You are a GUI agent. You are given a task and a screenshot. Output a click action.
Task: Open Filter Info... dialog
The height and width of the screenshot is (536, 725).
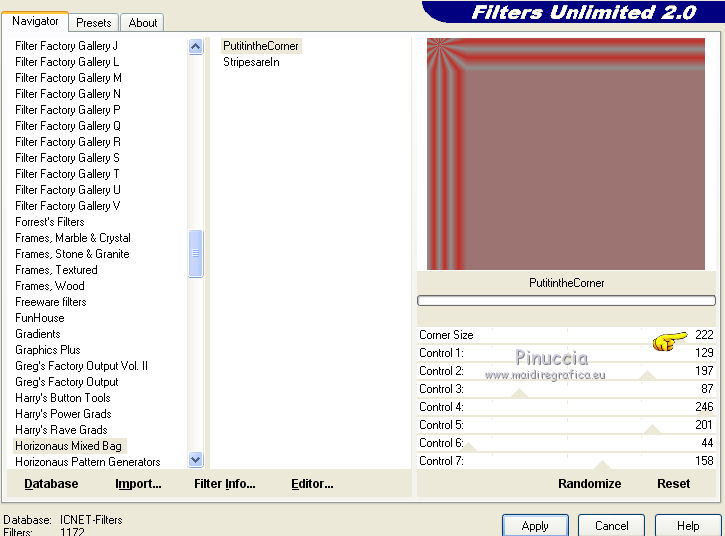225,484
